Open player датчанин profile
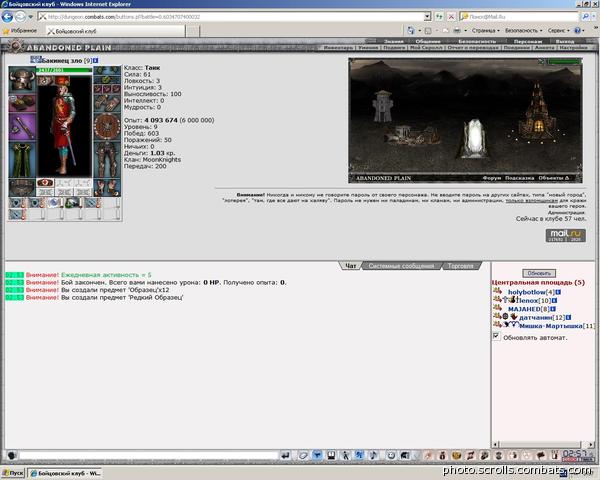600x480 pixels. (x=536, y=317)
